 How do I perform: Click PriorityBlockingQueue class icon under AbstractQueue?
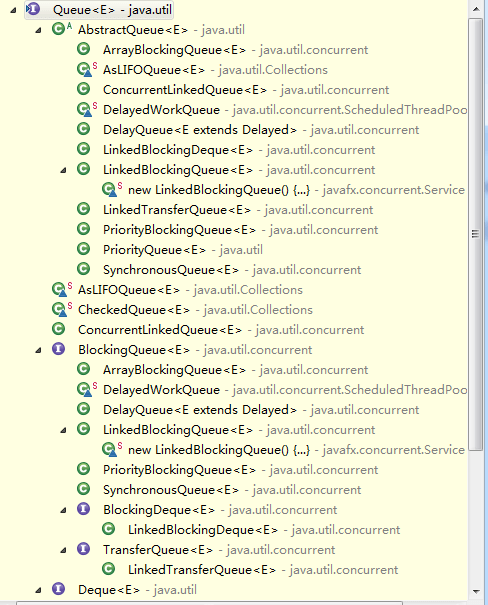(83, 229)
